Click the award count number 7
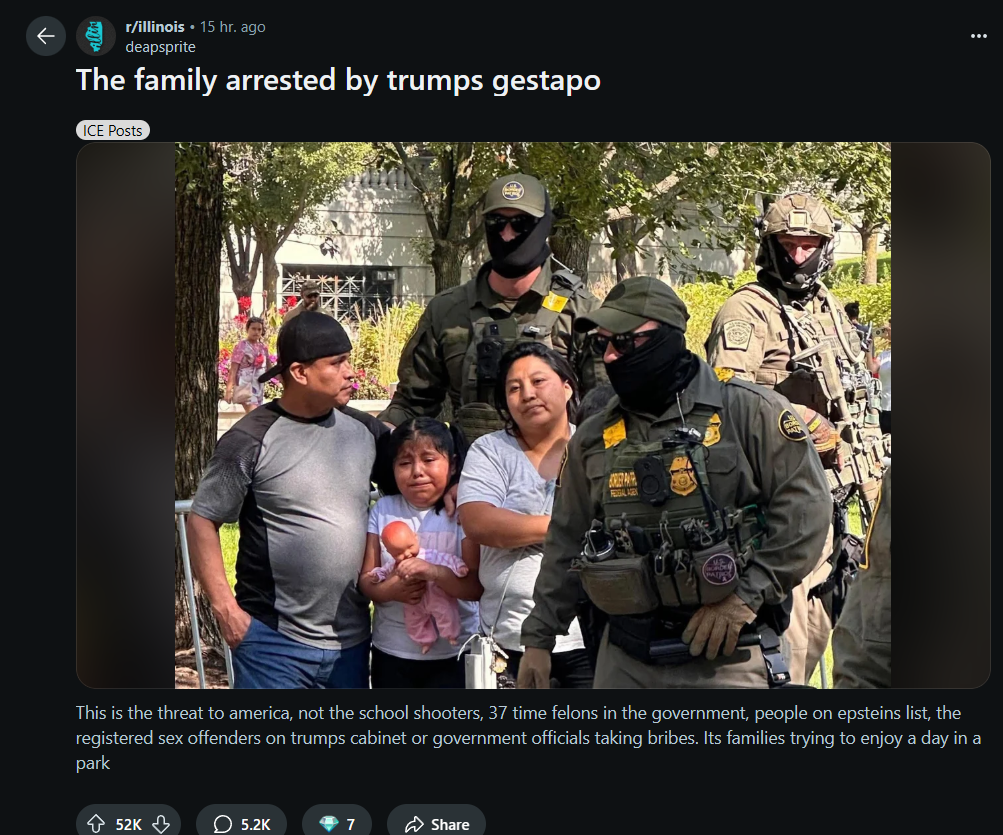Viewport: 1003px width, 835px height. click(x=351, y=824)
